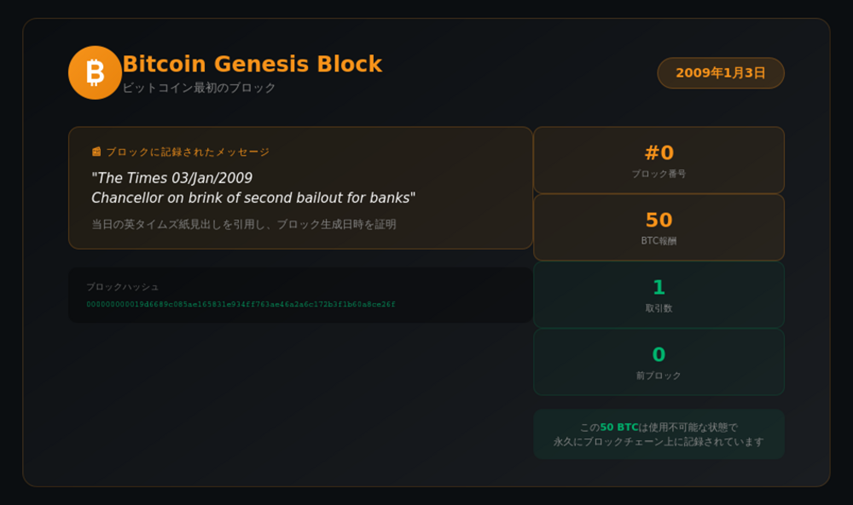Click the gray Japanese description under the quote
853x505 pixels.
point(243,224)
